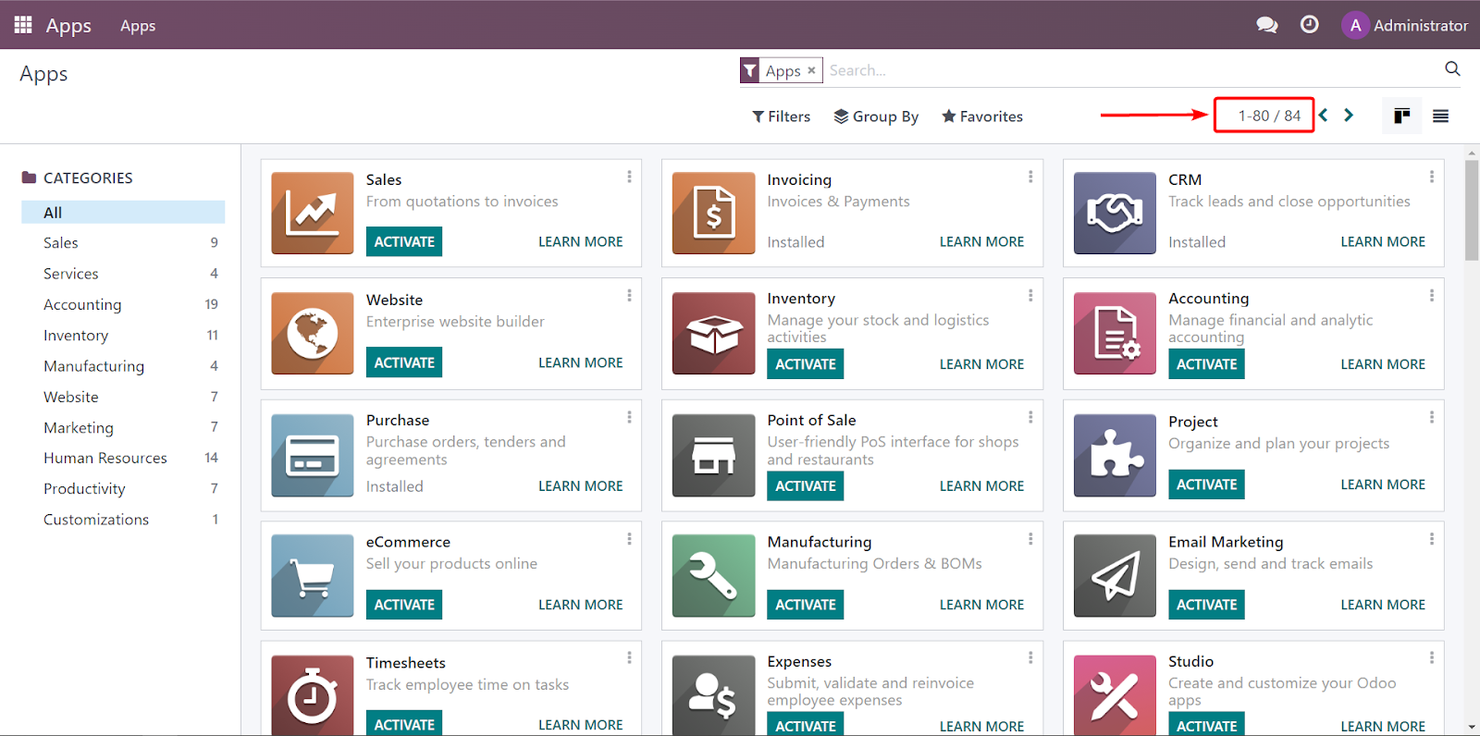Open the main apps grid menu
The image size is (1480, 736).
(23, 25)
